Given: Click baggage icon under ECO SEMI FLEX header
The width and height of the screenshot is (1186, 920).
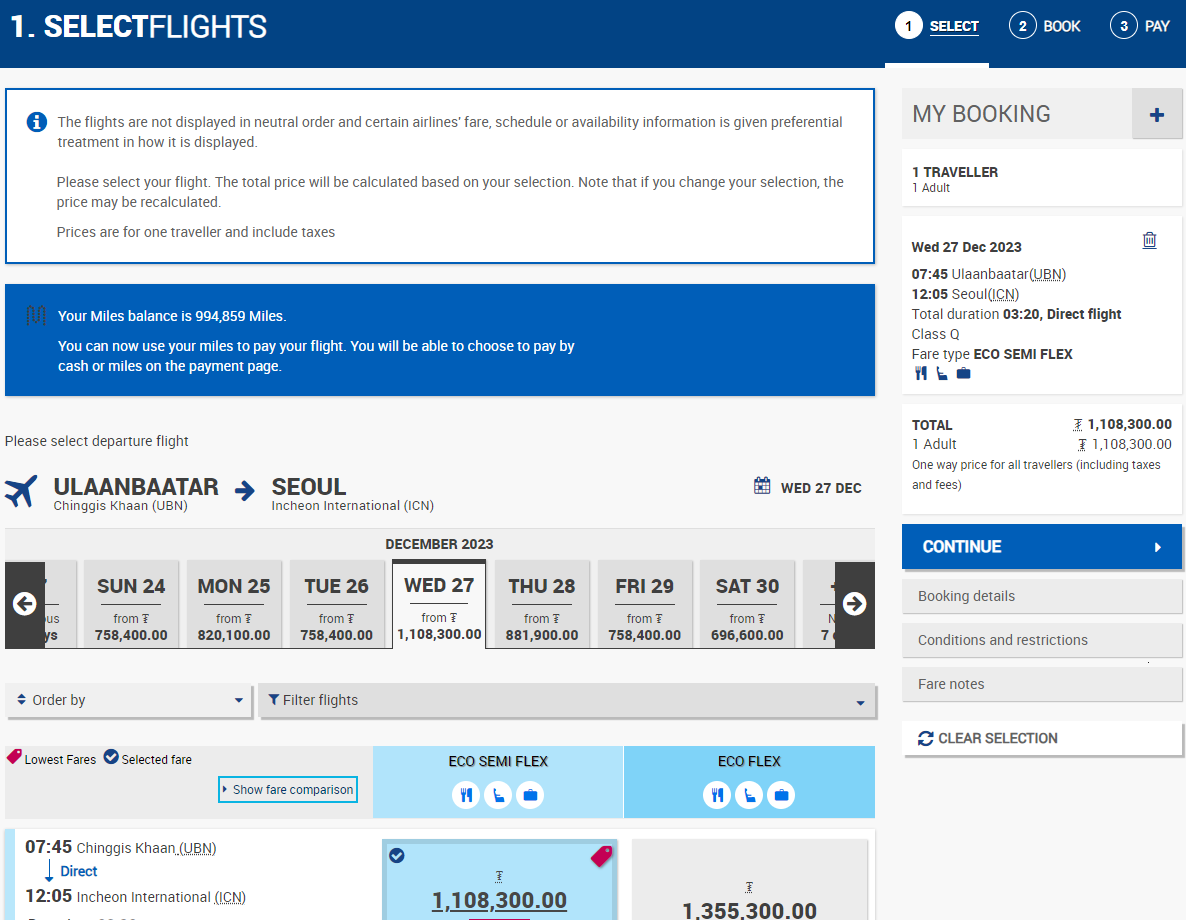Looking at the screenshot, I should coord(530,795).
